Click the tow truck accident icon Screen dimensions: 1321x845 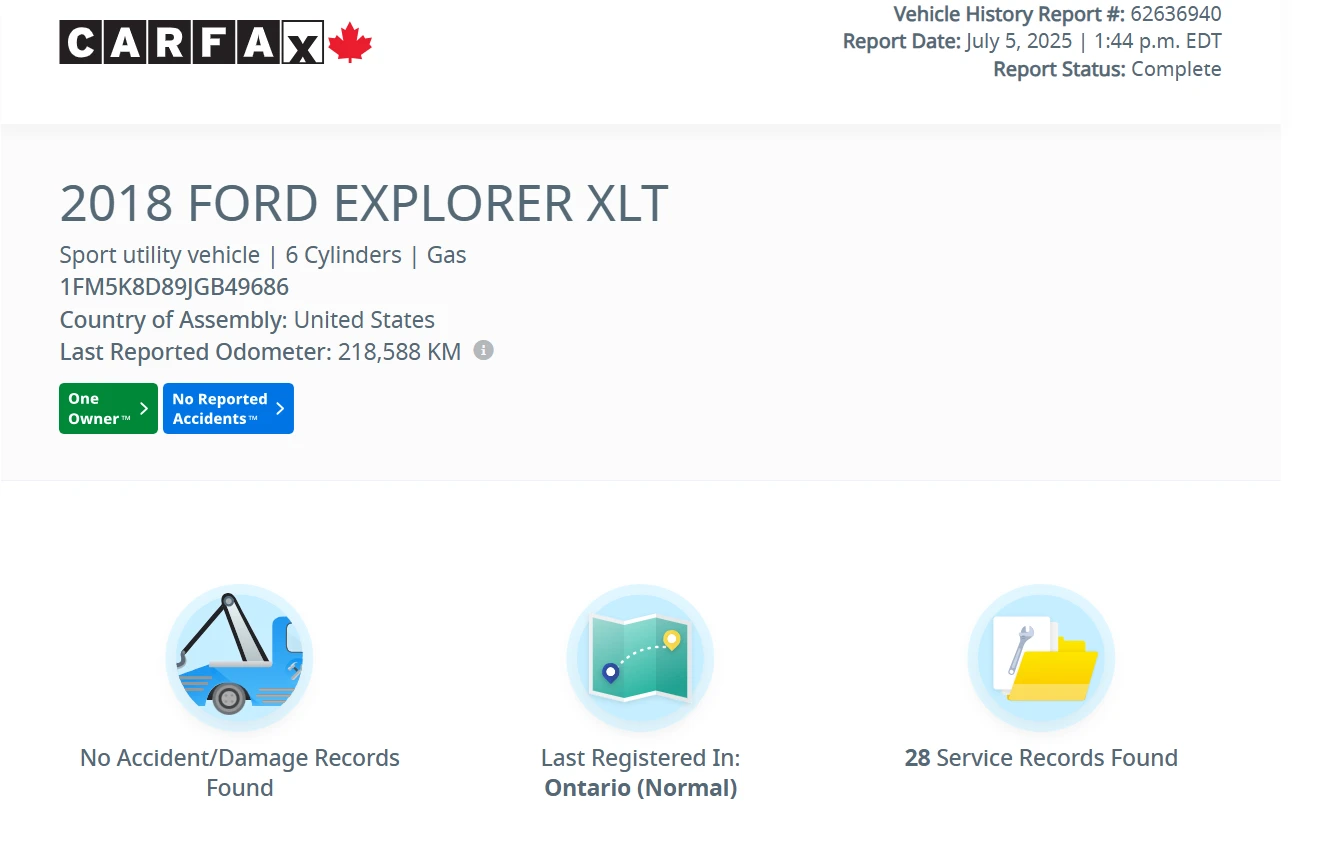coord(239,658)
